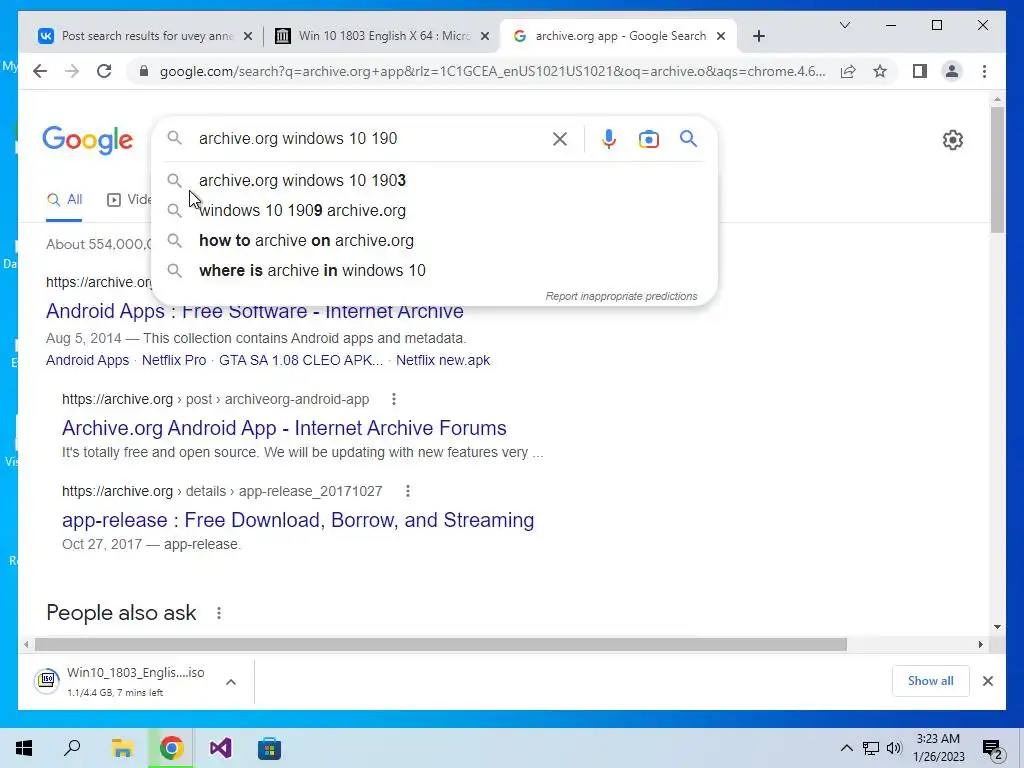Open GTA SA 1.08 CLEO APK sublink
Viewport: 1024px width, 768px height.
(x=301, y=360)
